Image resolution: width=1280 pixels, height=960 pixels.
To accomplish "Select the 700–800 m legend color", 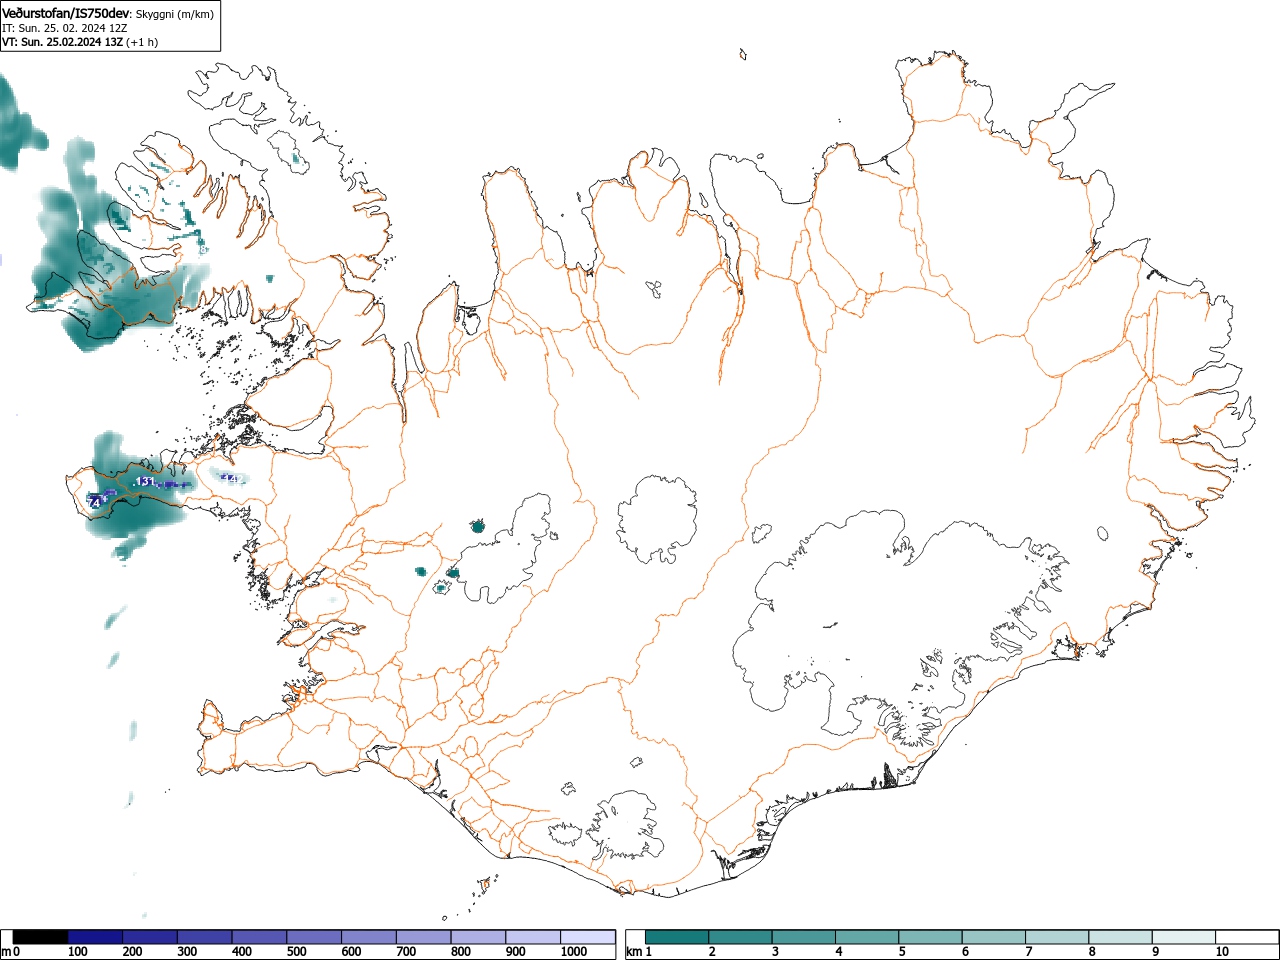I will pyautogui.click(x=423, y=937).
